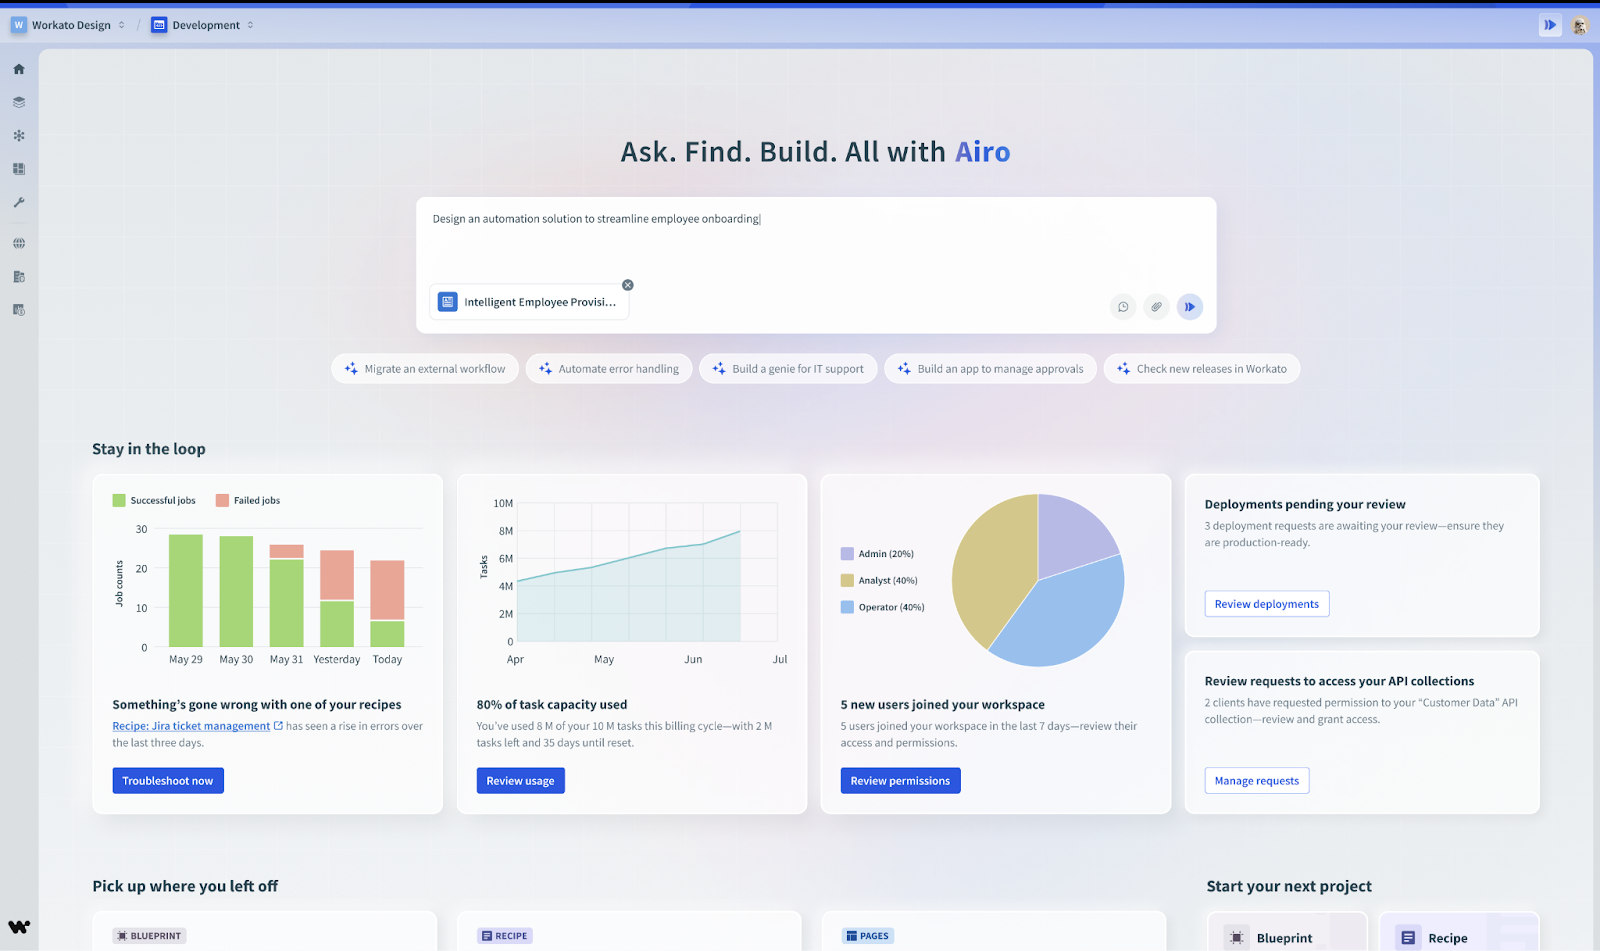Click the Deployments pending your review heading

(1305, 505)
